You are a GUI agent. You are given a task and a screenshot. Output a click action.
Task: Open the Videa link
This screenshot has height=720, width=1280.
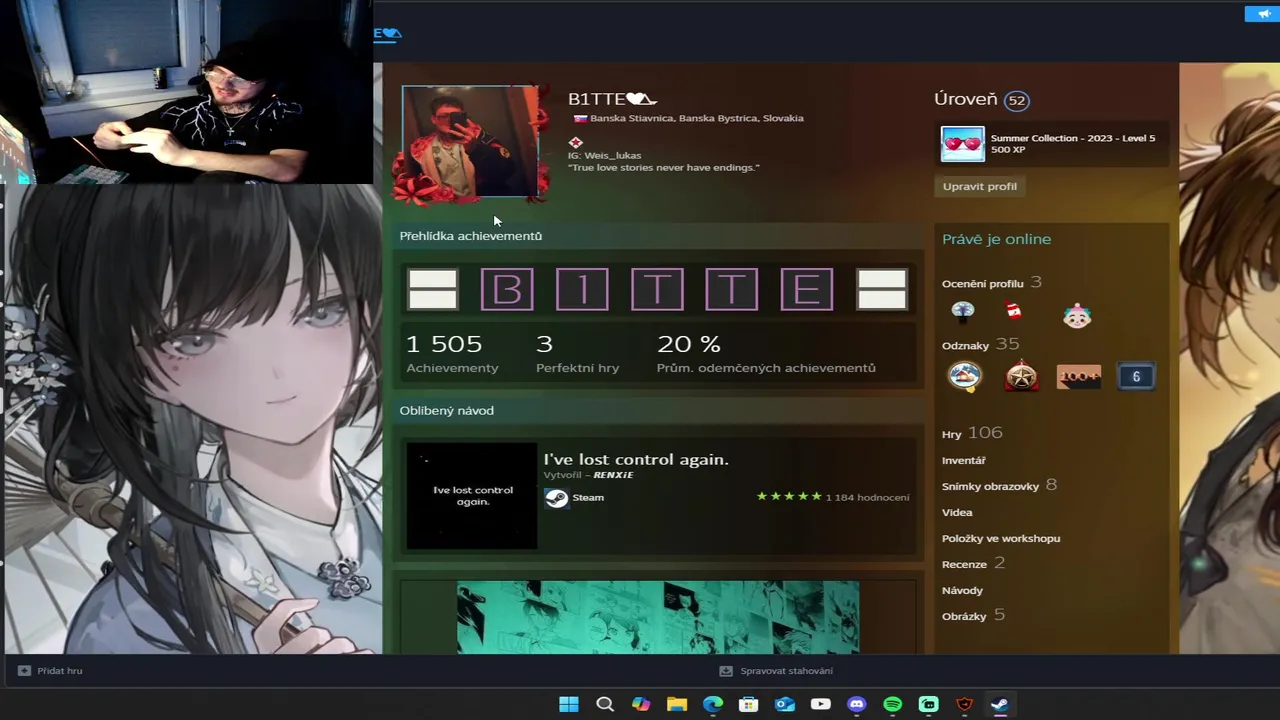point(957,512)
